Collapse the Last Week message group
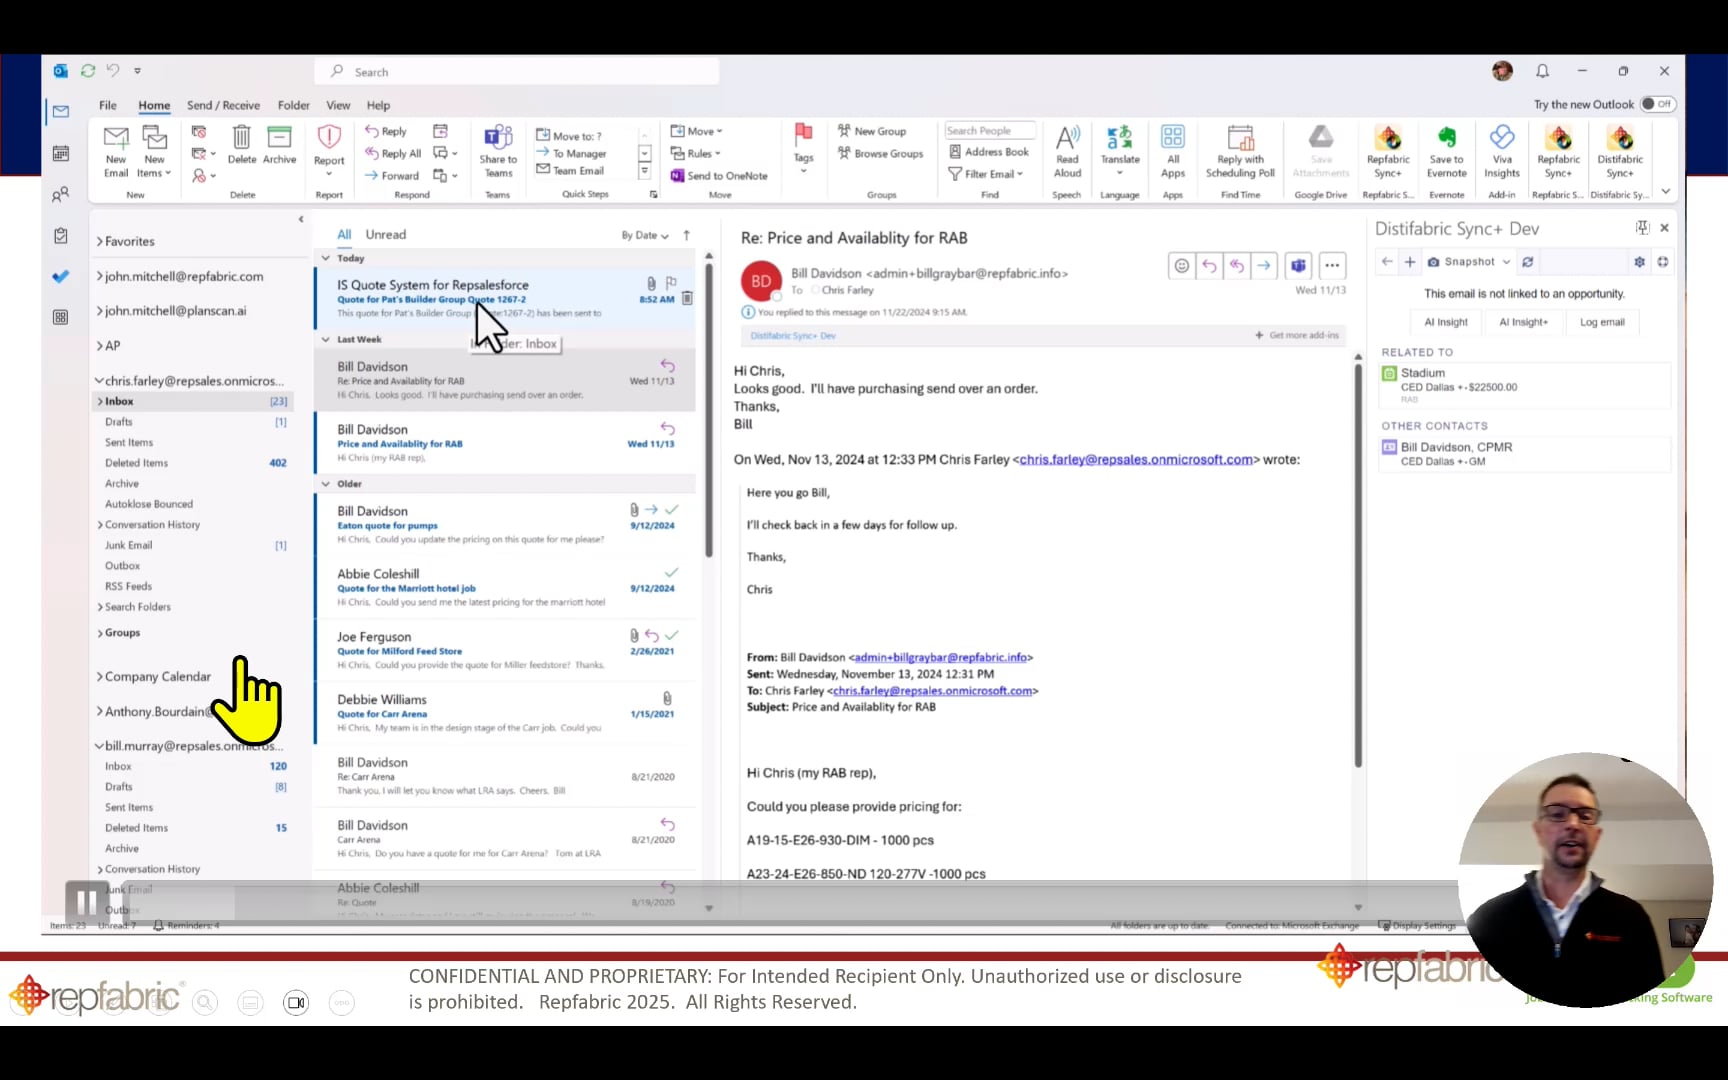 [x=325, y=339]
